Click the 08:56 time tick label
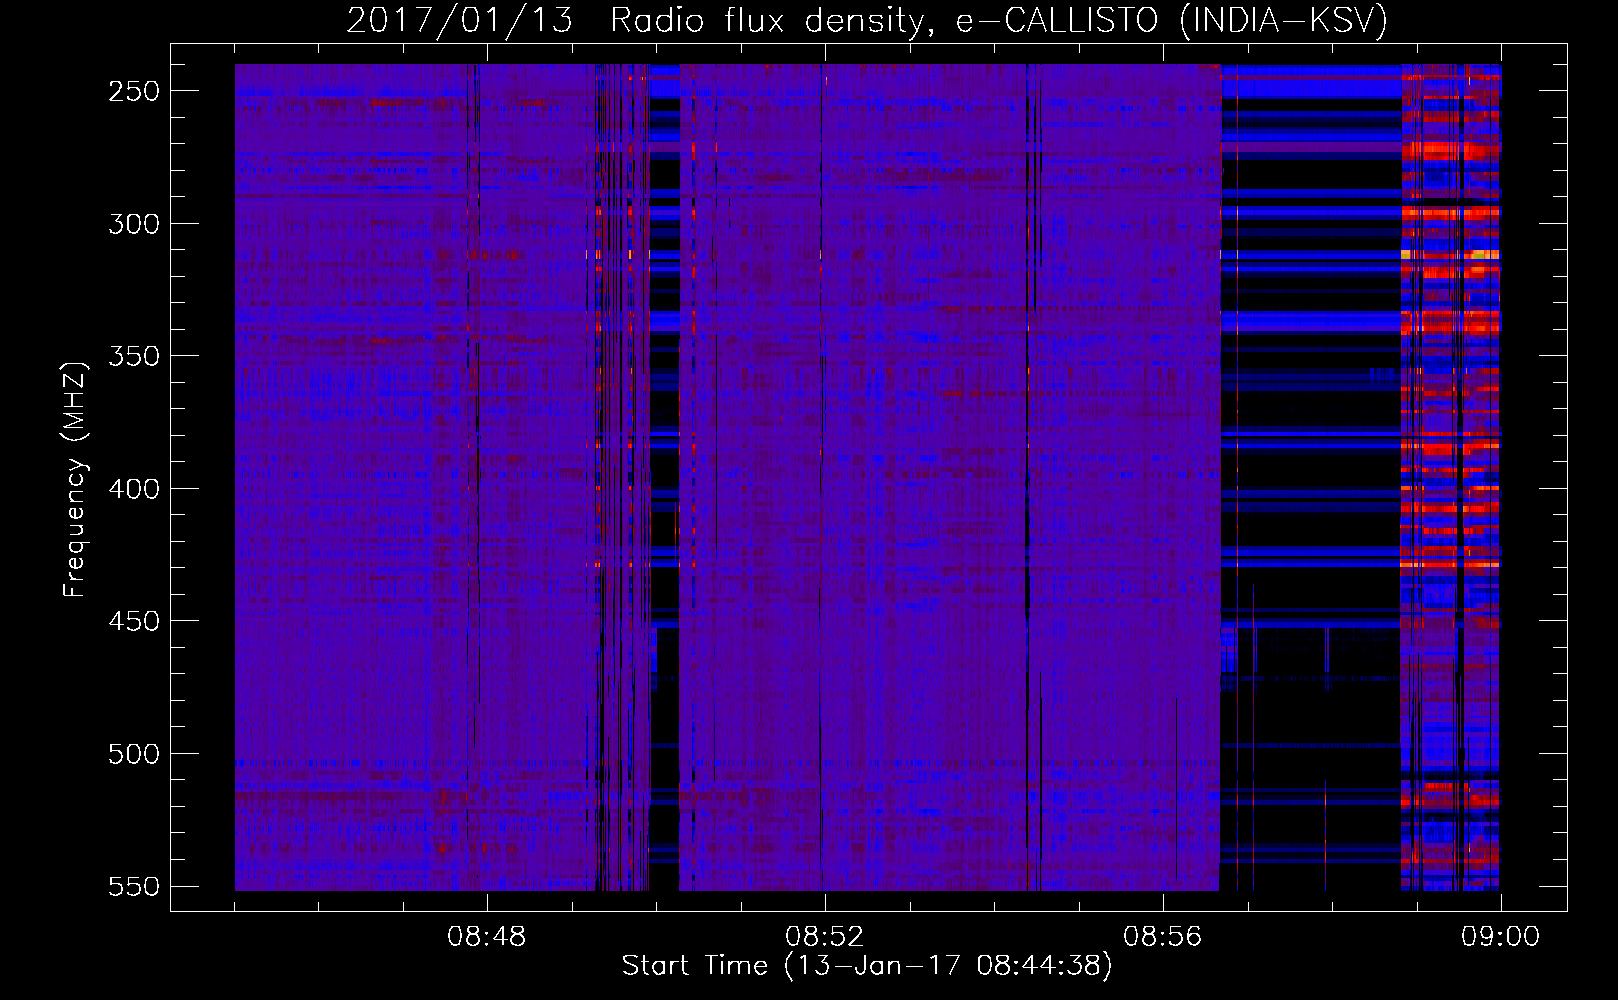 [1163, 937]
